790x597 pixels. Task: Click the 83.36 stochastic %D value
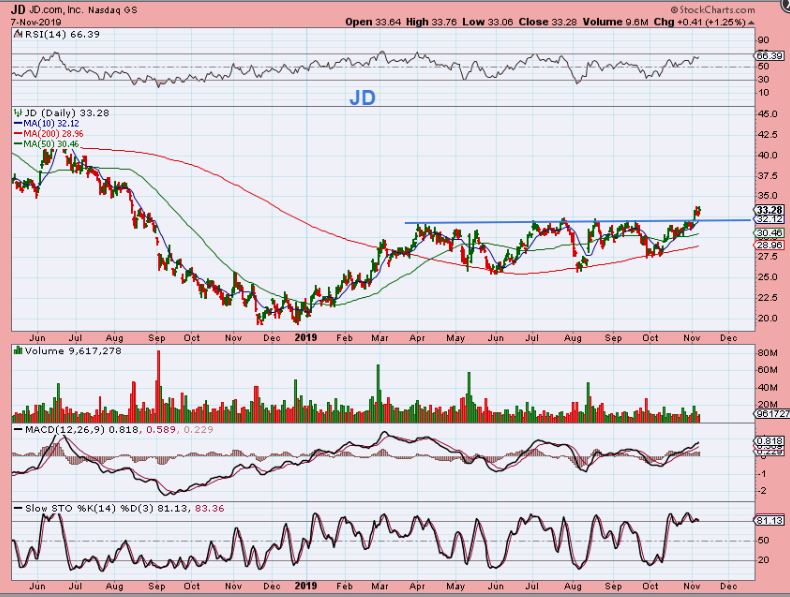[209, 508]
